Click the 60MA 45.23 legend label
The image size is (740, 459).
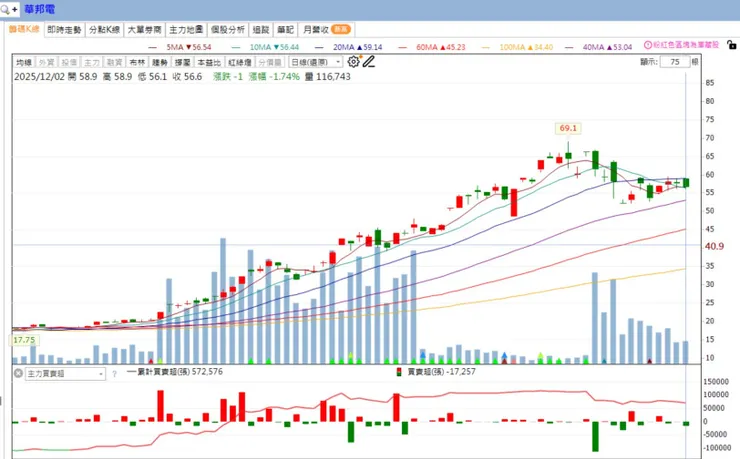[440, 47]
